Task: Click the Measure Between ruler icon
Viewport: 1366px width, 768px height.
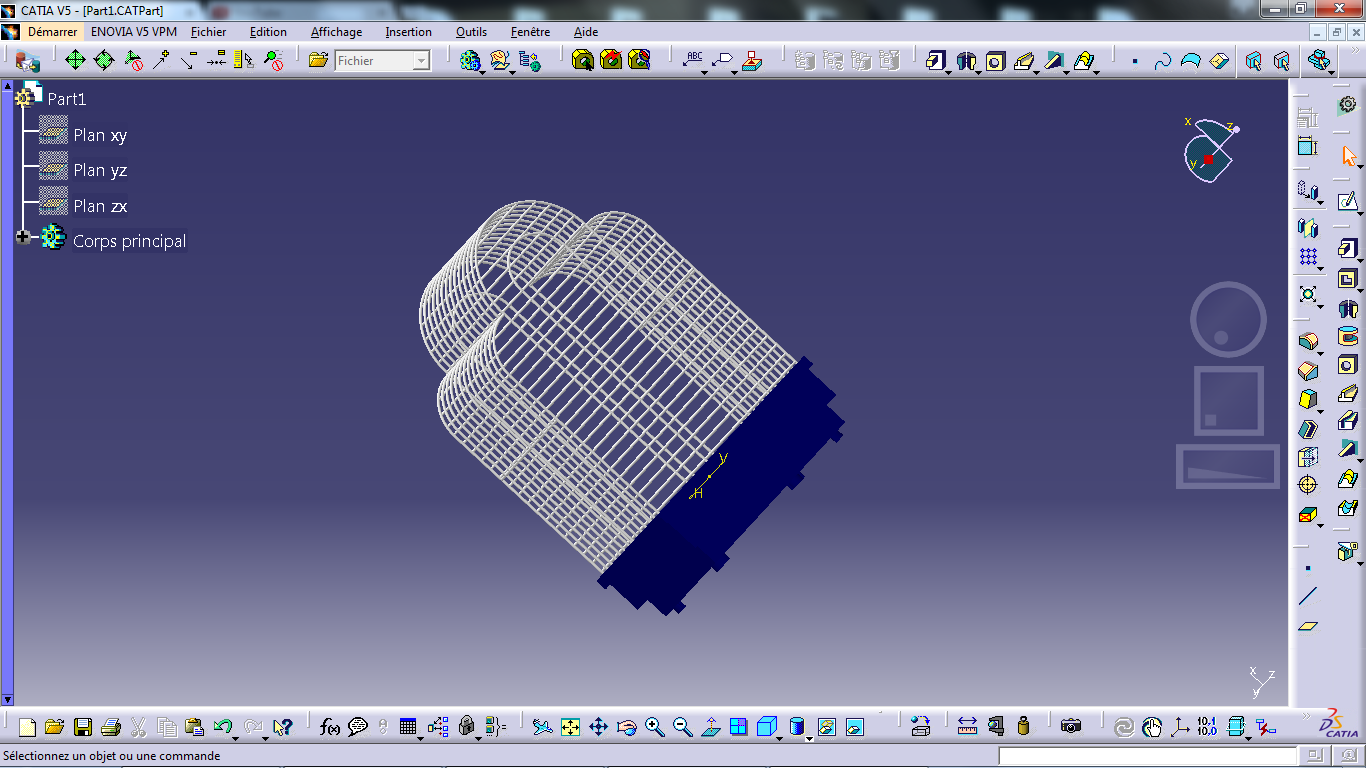Action: [x=967, y=727]
